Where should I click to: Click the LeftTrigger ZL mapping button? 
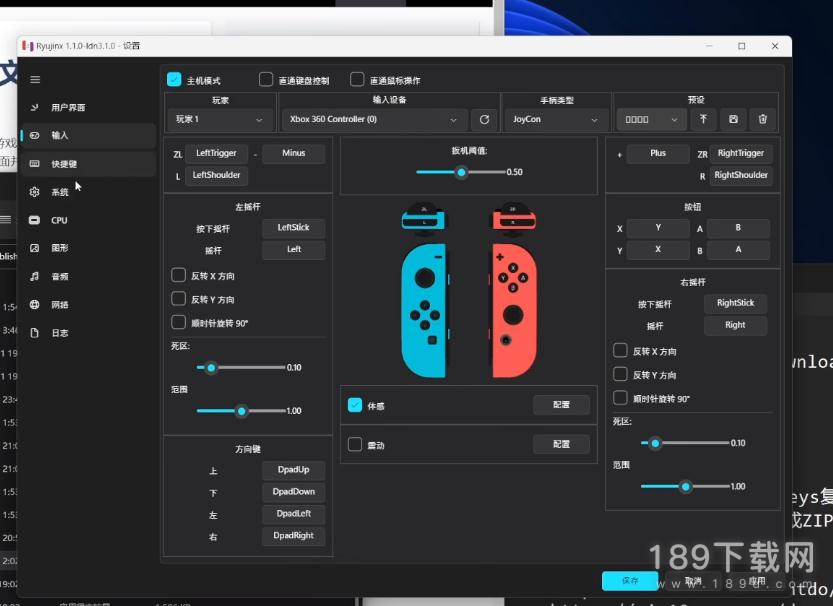(216, 153)
